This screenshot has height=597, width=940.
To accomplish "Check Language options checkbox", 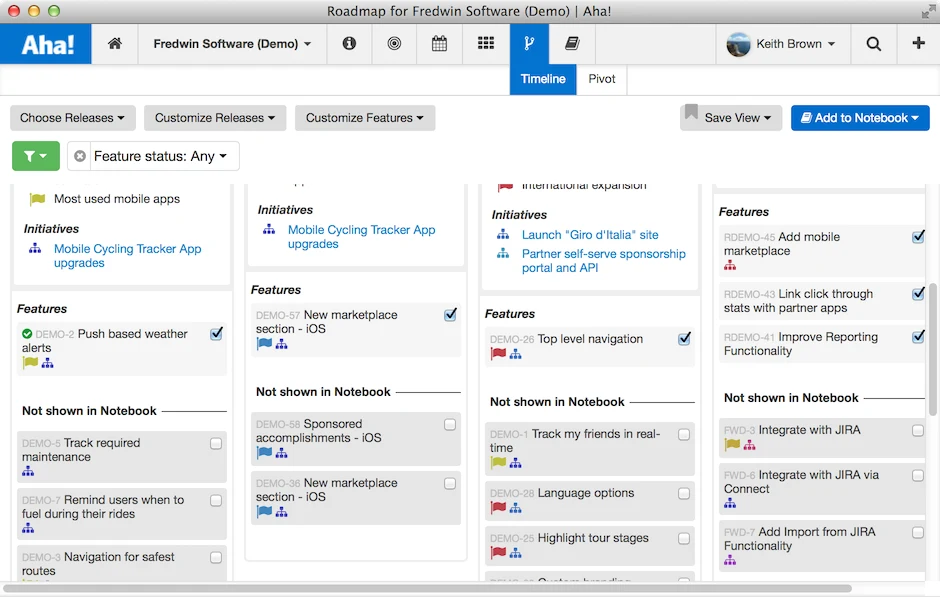I will pos(683,493).
